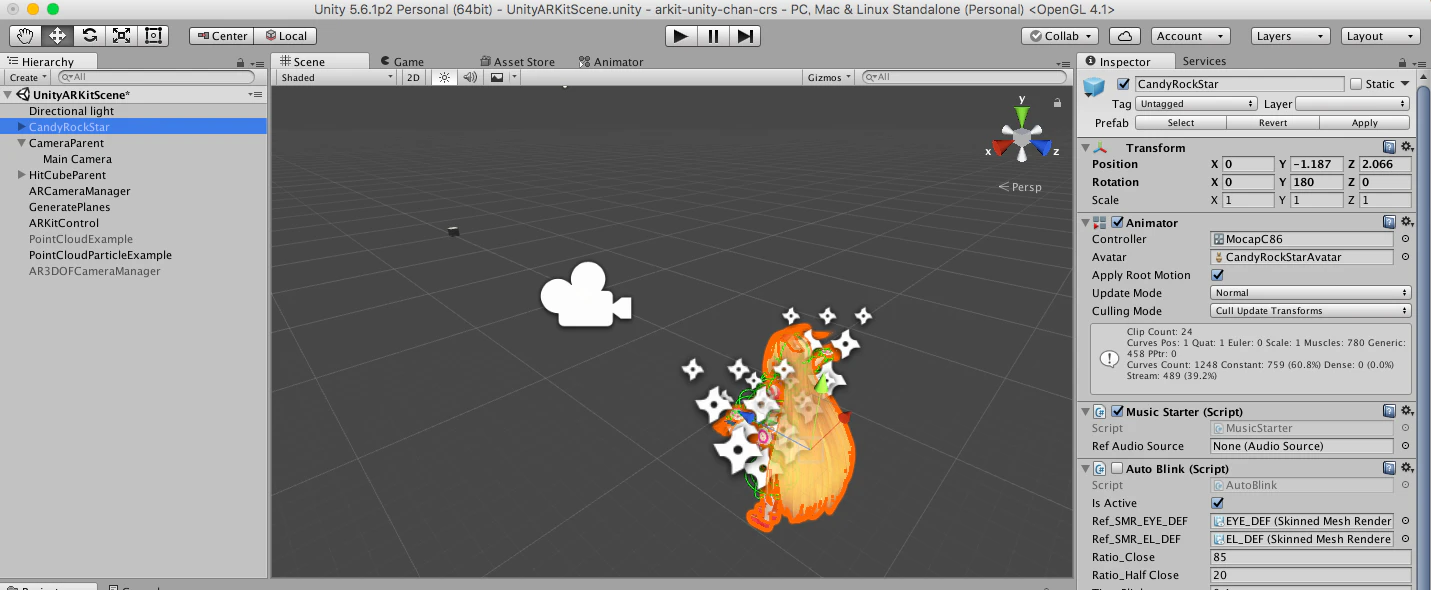Open the Tag dropdown
Viewport: 1431px width, 590px height.
point(1197,104)
